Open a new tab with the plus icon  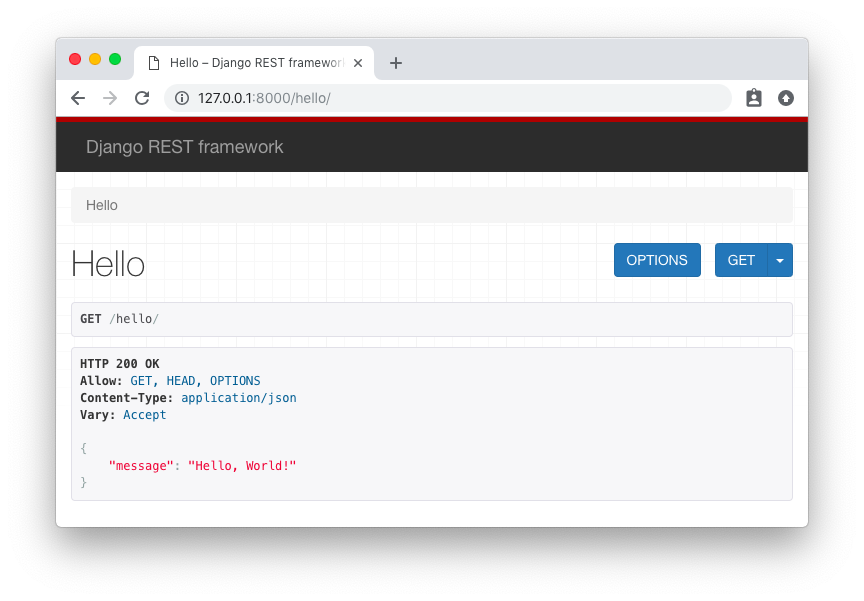click(x=396, y=63)
